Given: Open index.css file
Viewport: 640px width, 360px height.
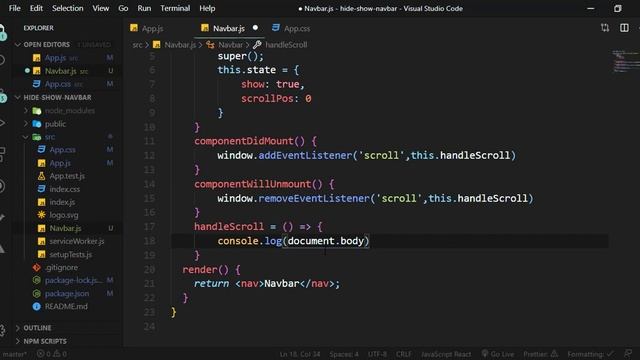Looking at the screenshot, I should (x=64, y=189).
